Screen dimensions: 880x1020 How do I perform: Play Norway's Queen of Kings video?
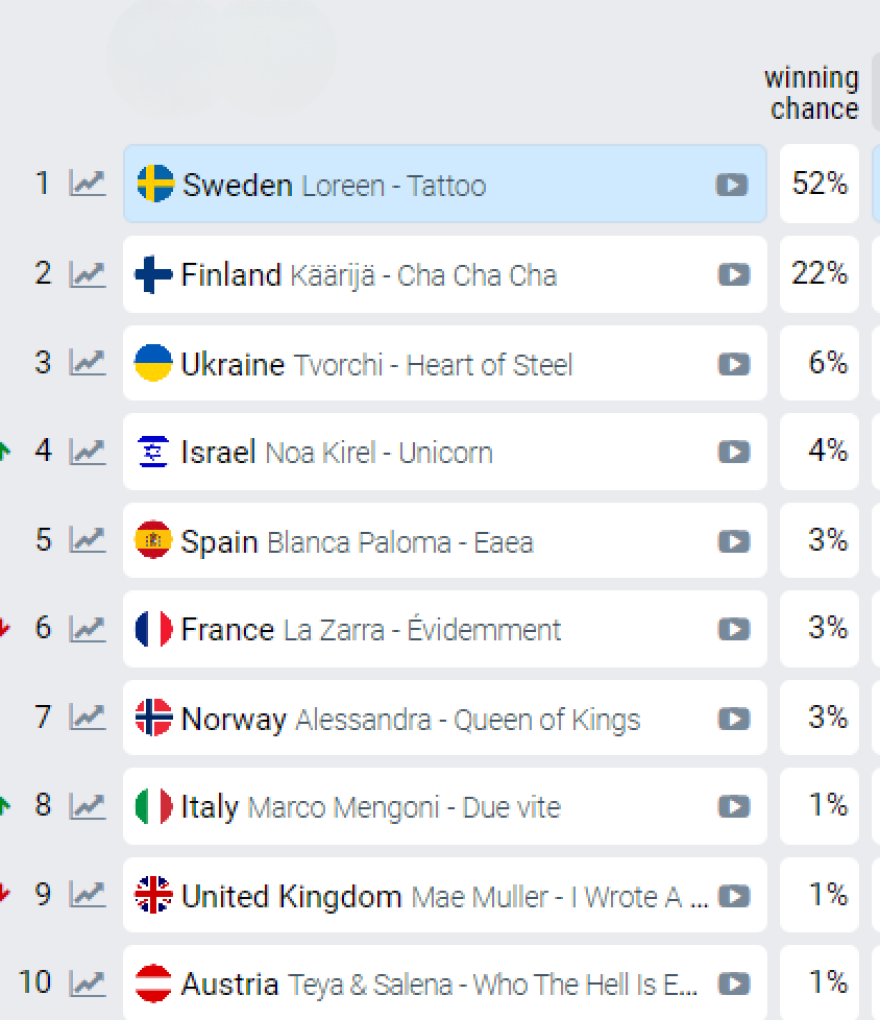tap(733, 719)
